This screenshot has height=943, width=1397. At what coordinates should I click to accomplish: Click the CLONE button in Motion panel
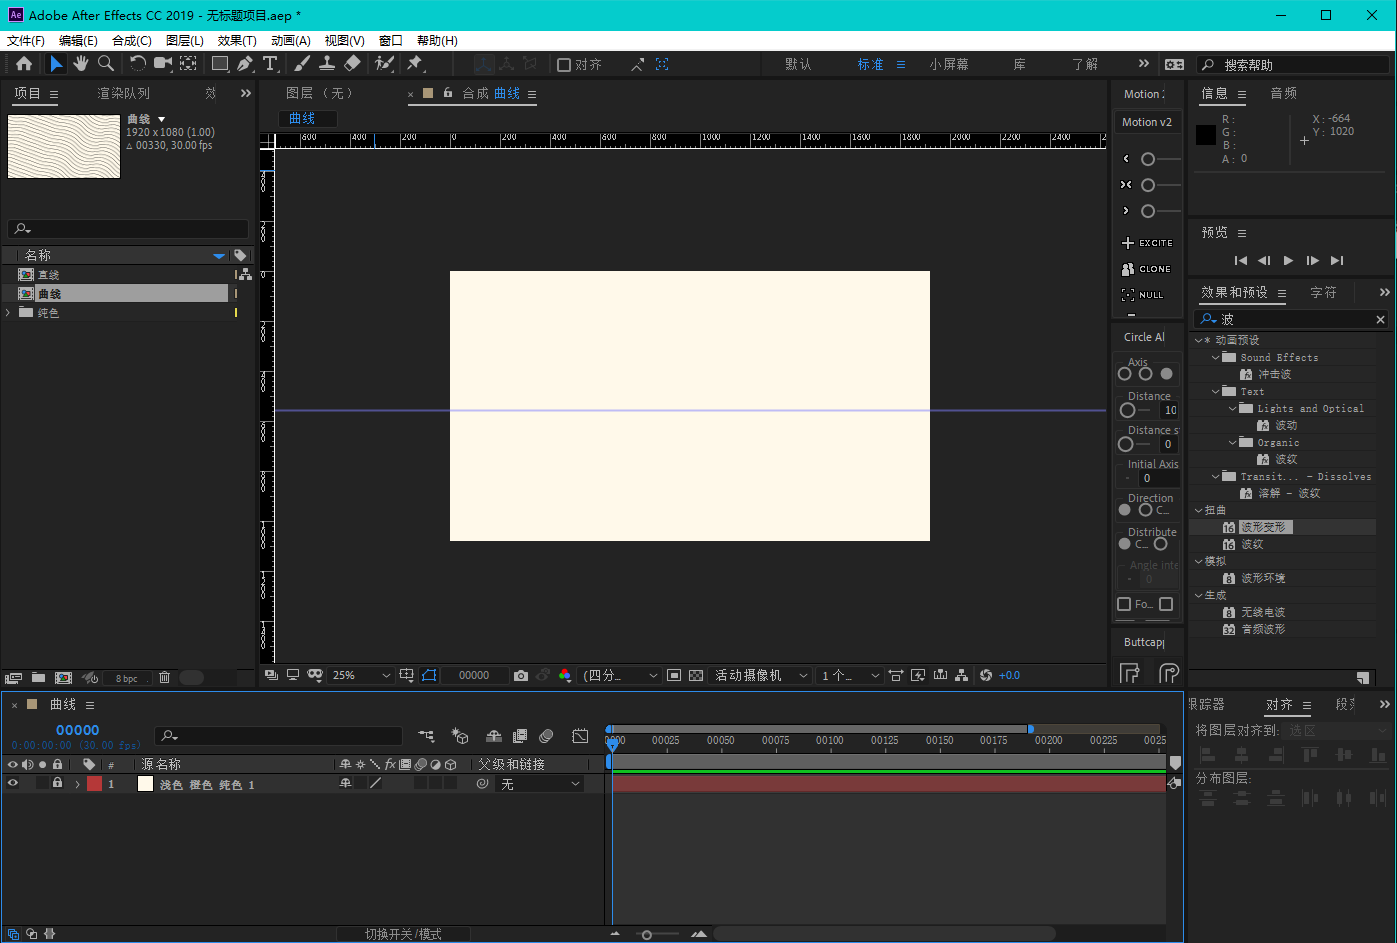tap(1146, 269)
